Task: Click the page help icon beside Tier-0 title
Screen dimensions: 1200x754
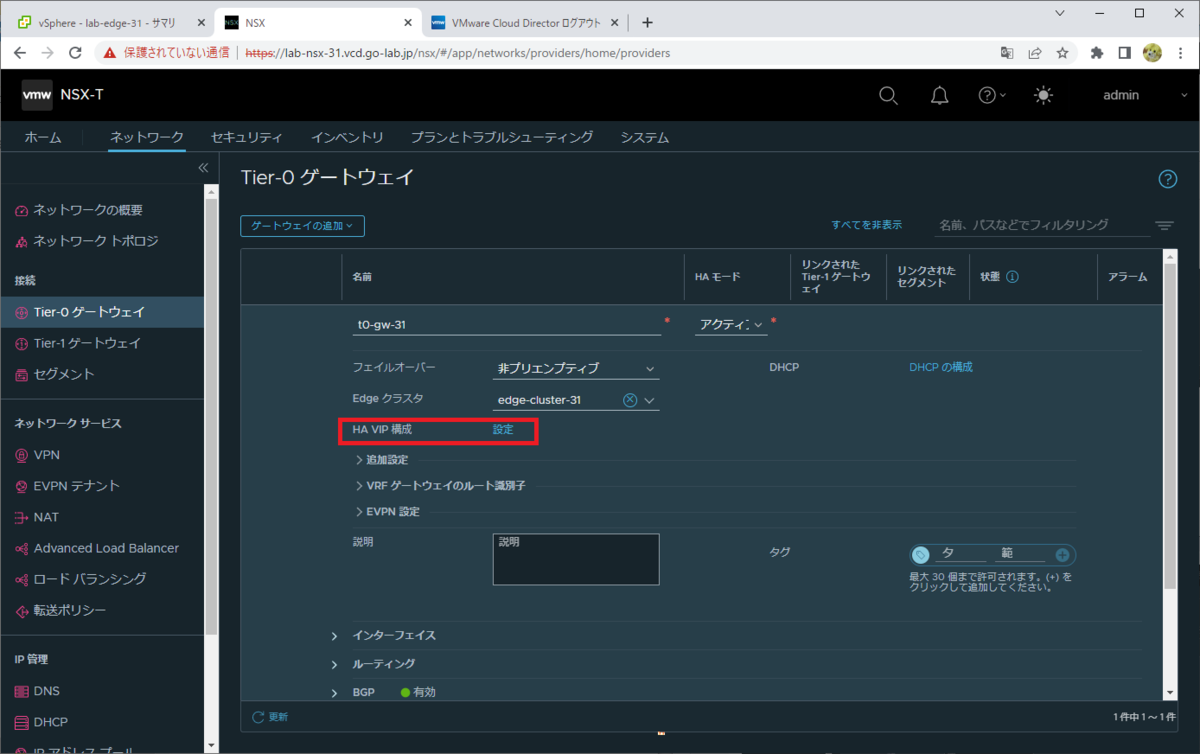Action: (1167, 179)
